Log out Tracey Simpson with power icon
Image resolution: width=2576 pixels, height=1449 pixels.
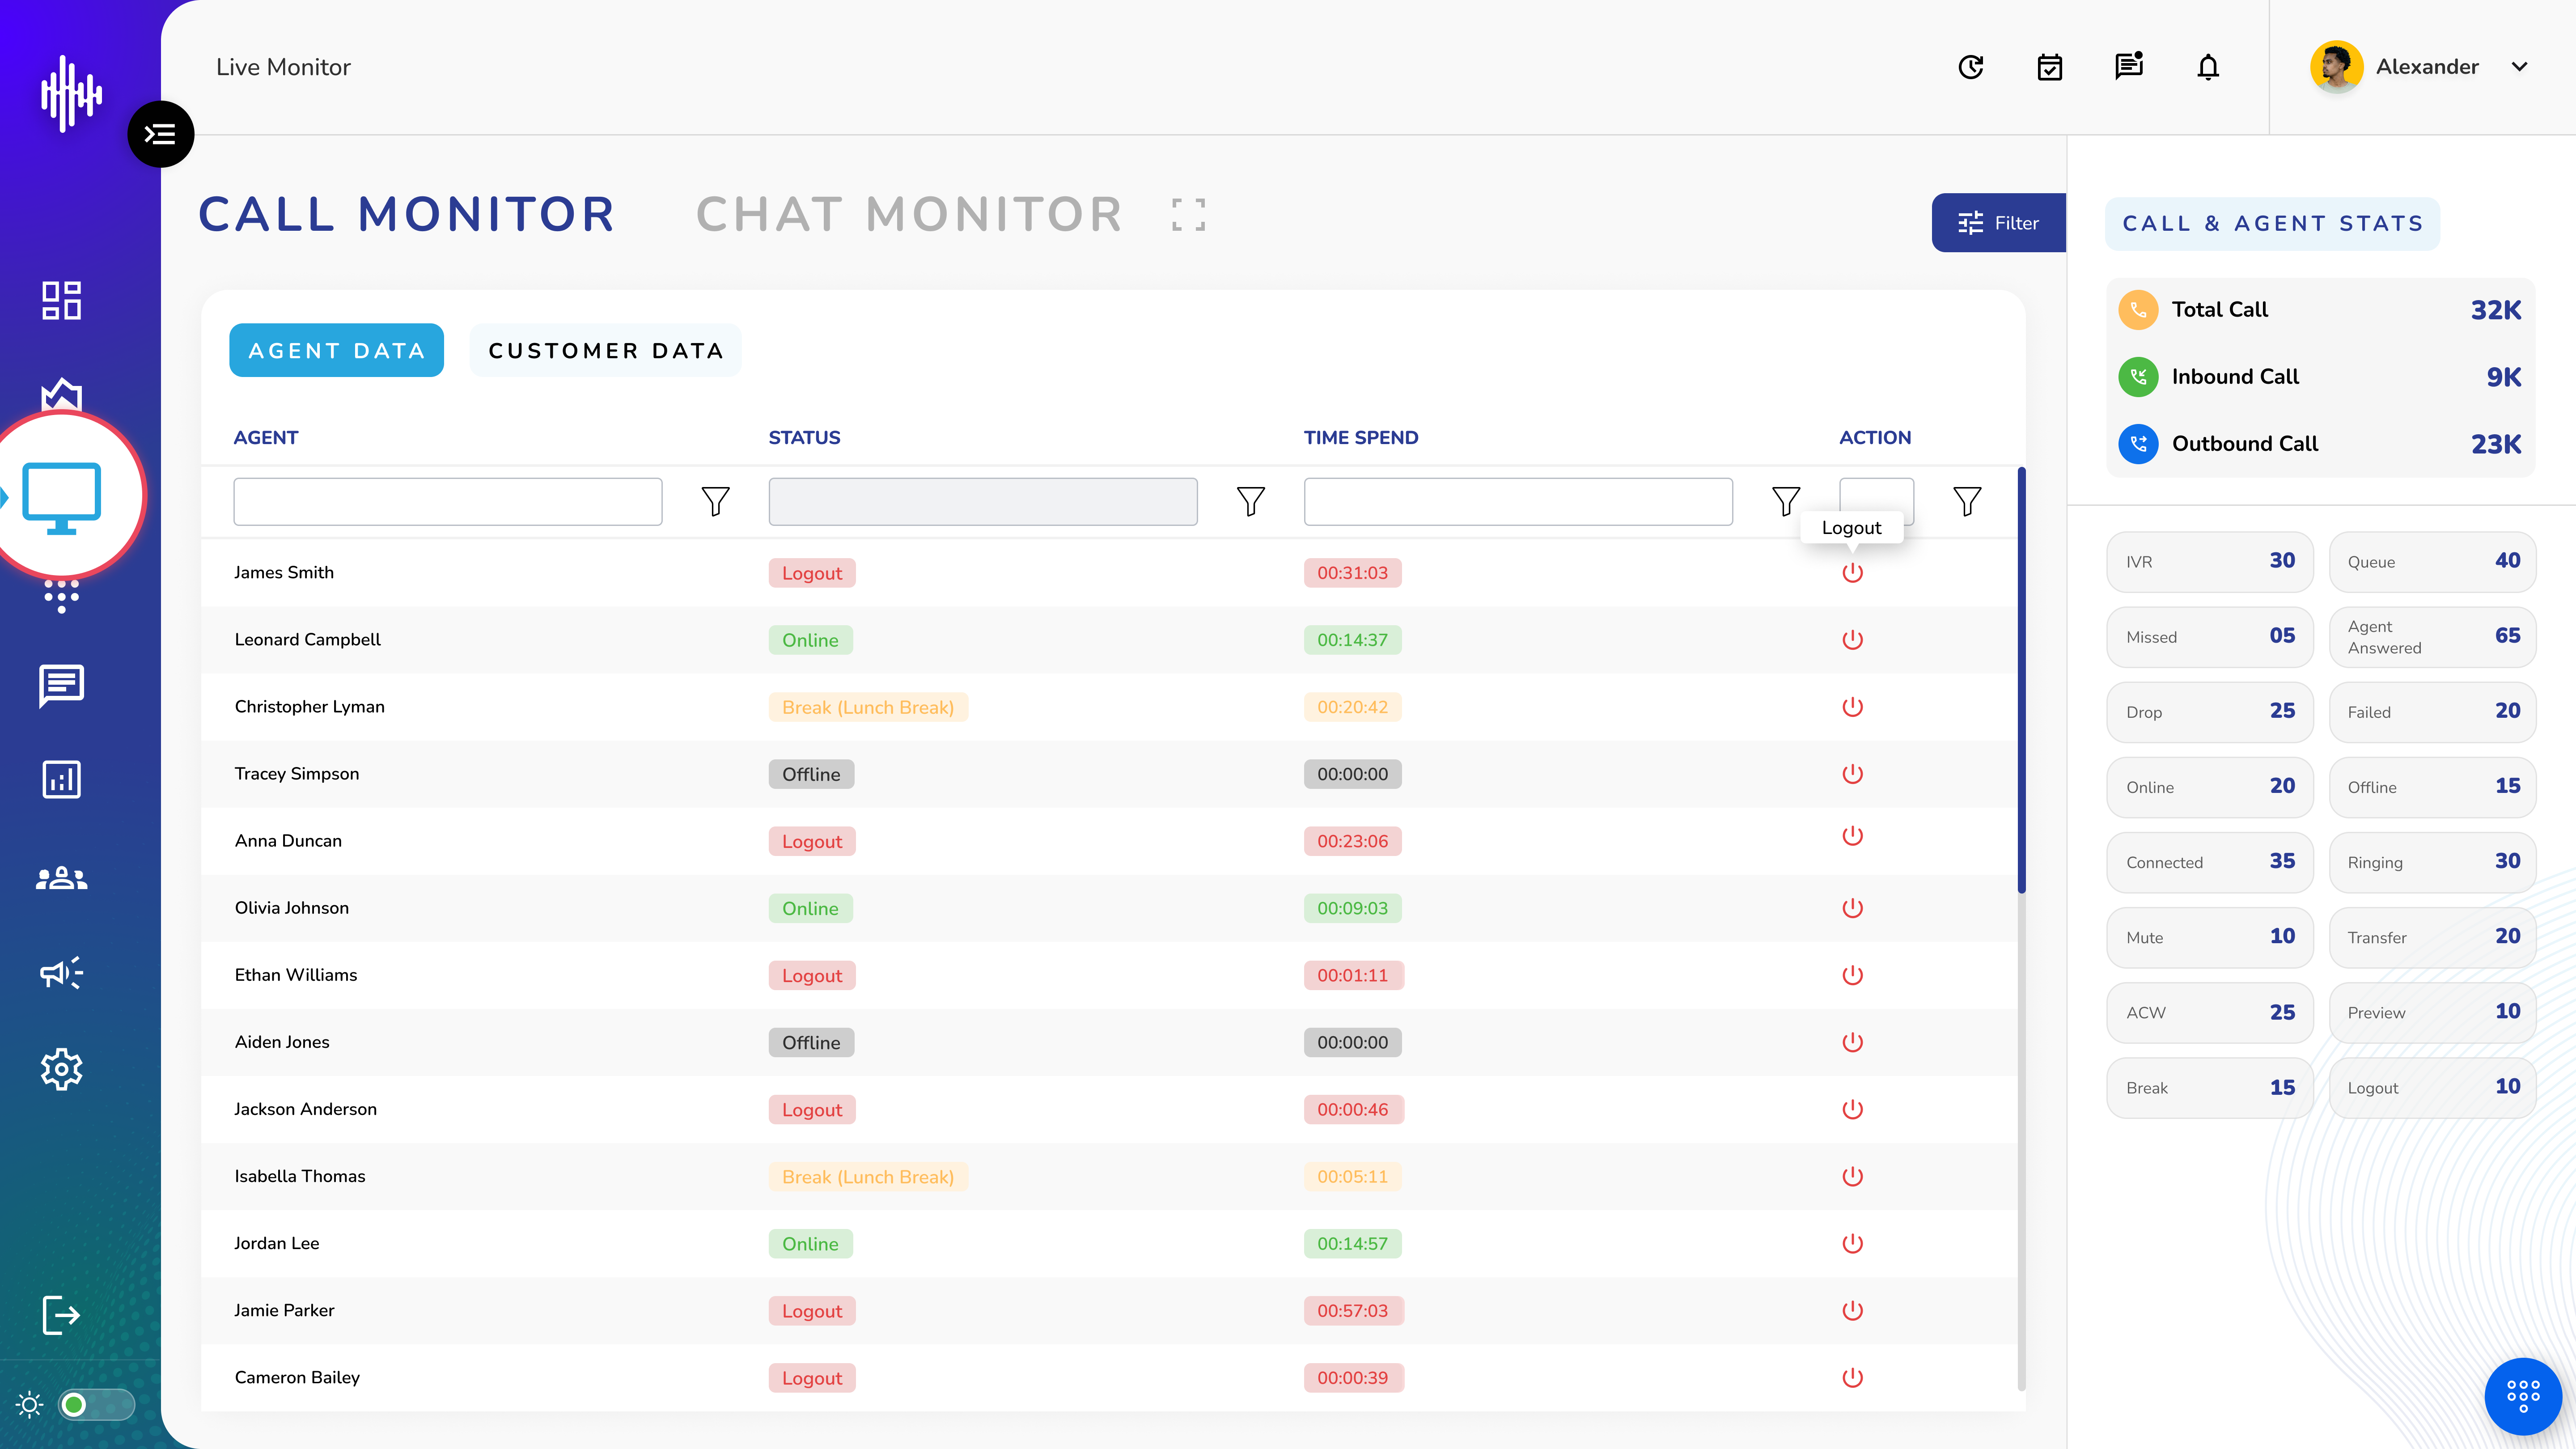pos(1852,774)
